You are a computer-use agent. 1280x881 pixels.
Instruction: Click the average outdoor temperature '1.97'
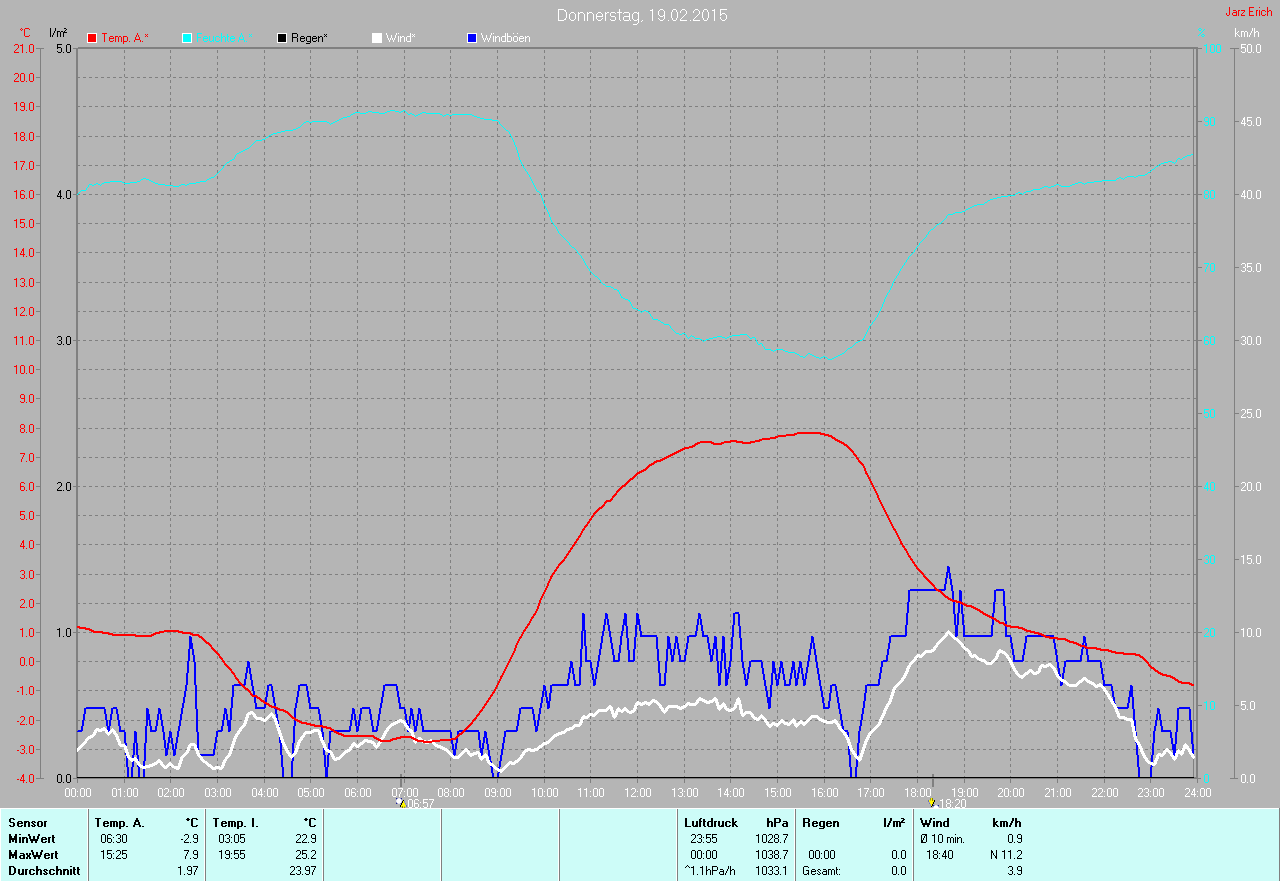(x=187, y=871)
